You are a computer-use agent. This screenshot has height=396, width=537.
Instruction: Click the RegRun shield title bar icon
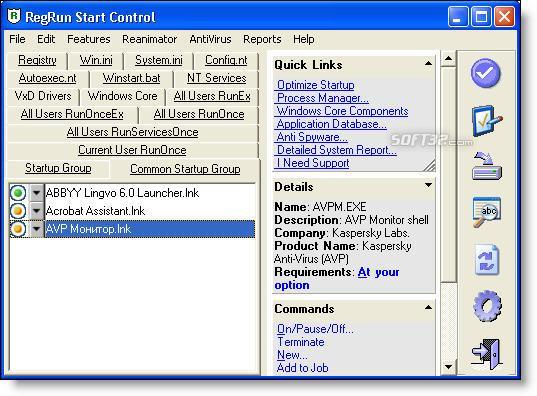pyautogui.click(x=14, y=16)
